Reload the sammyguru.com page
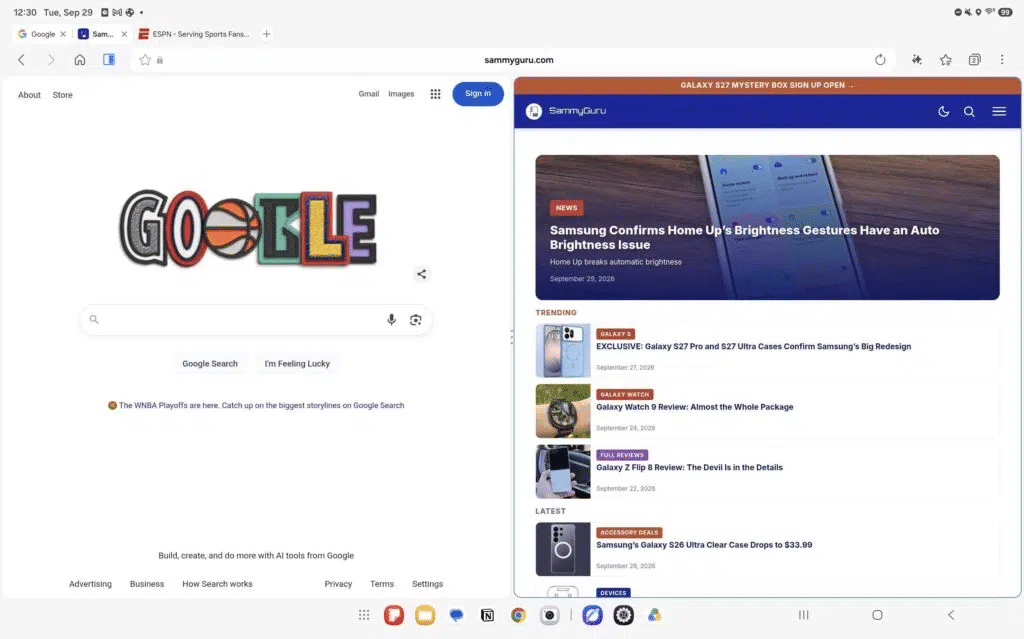The height and width of the screenshot is (639, 1024). (x=880, y=60)
